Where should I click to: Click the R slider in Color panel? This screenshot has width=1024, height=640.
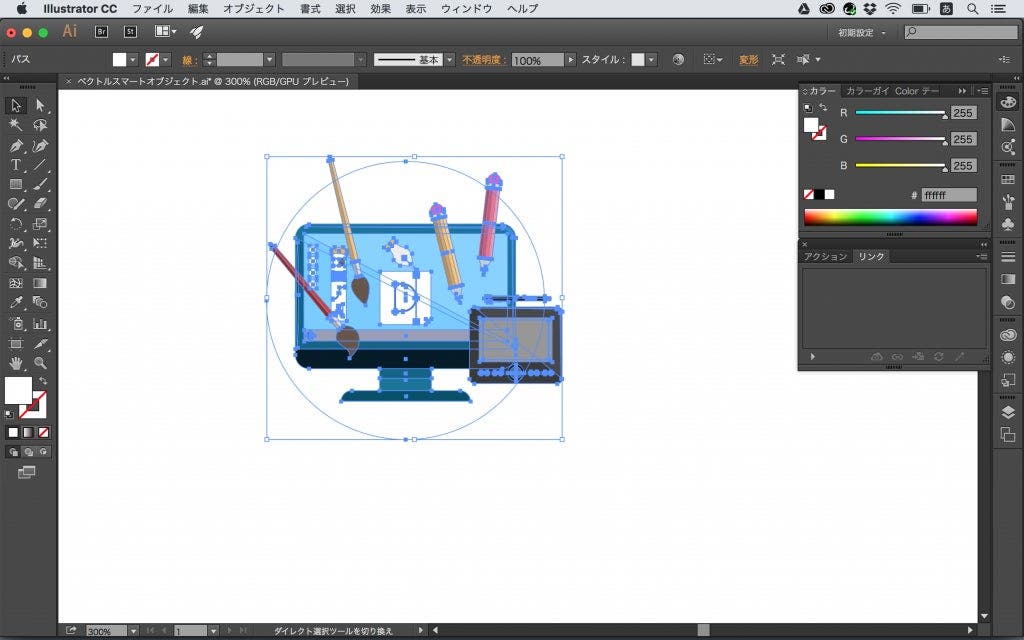pos(901,113)
